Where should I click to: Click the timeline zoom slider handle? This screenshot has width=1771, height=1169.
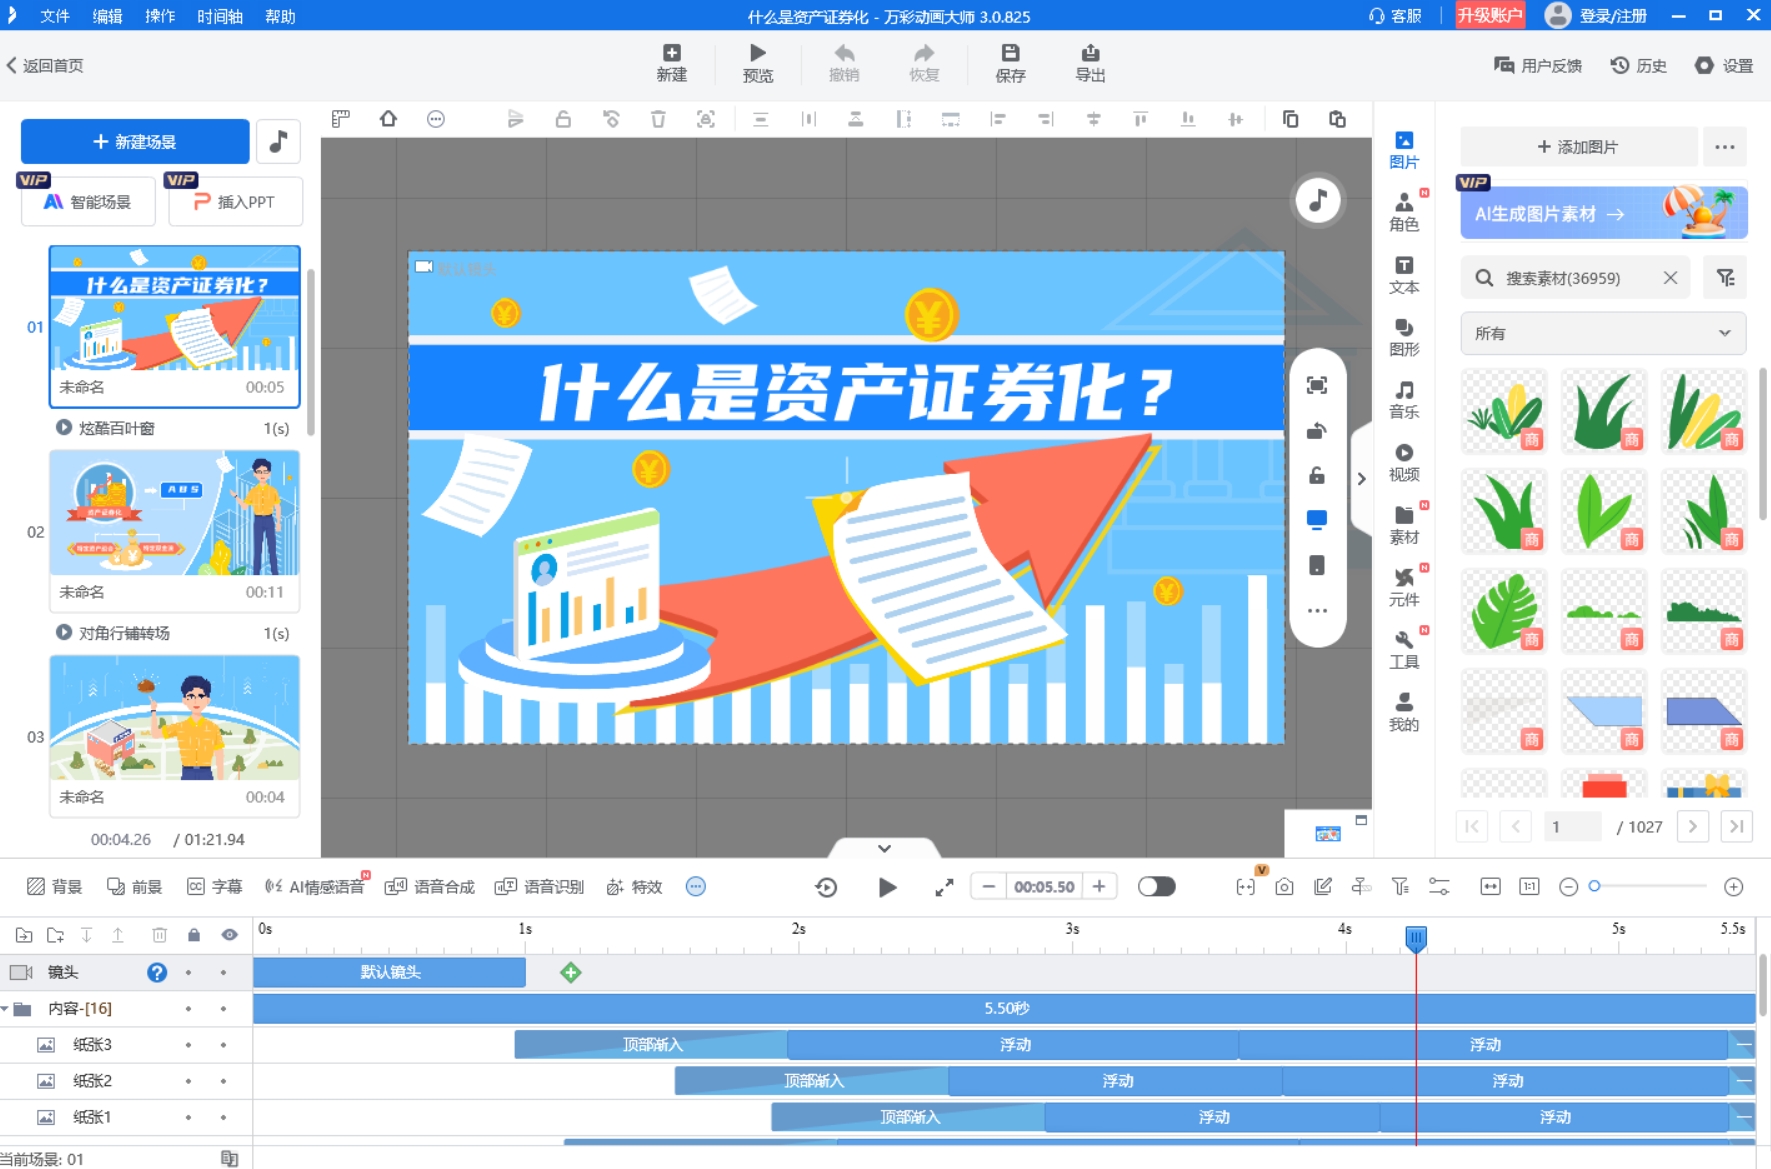coord(1595,886)
